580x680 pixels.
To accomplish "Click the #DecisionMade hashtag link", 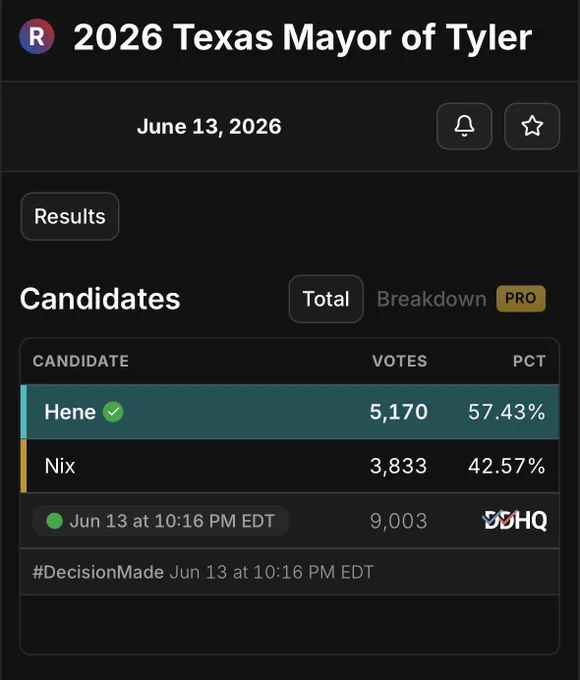I will [x=98, y=572].
